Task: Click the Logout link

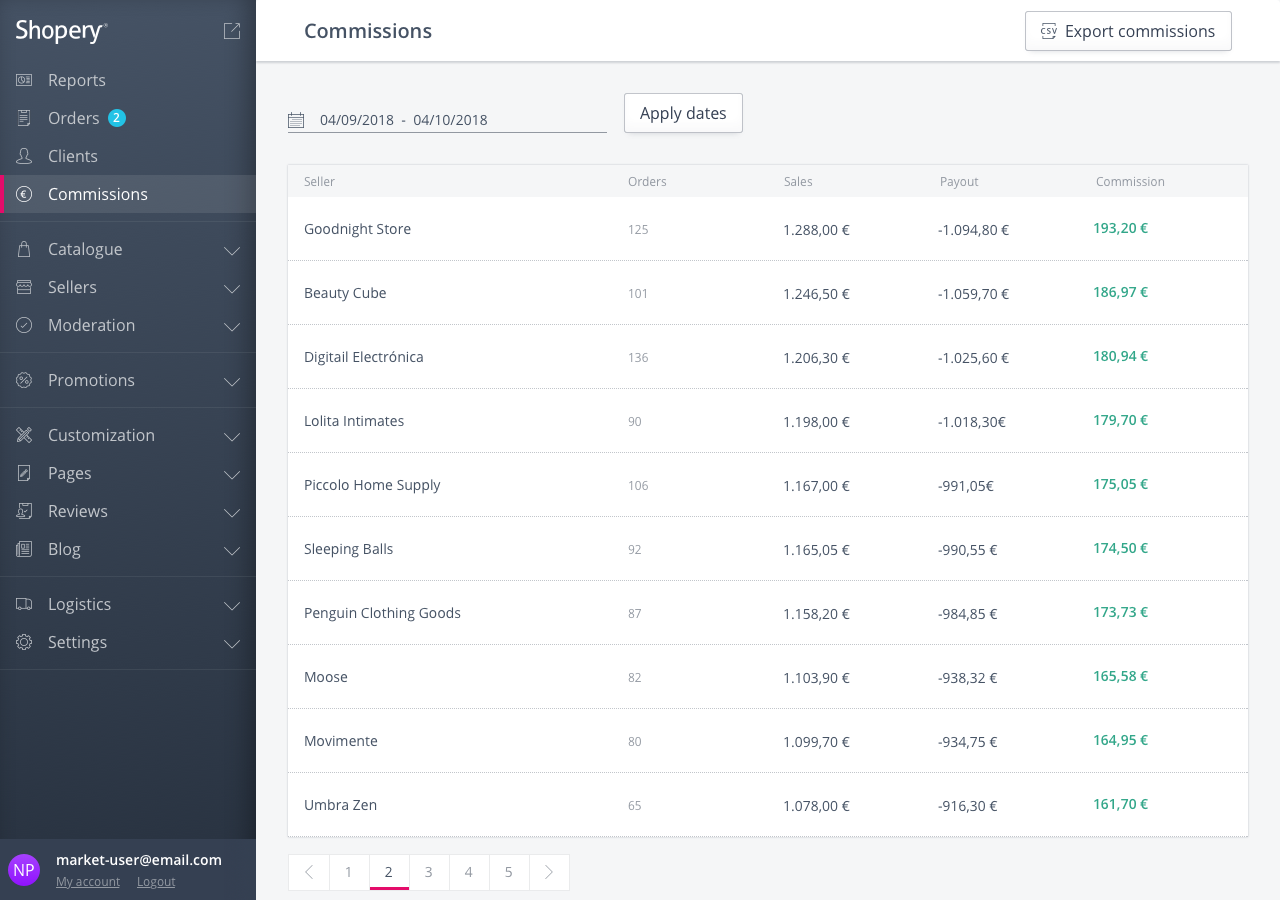Action: pyautogui.click(x=156, y=882)
